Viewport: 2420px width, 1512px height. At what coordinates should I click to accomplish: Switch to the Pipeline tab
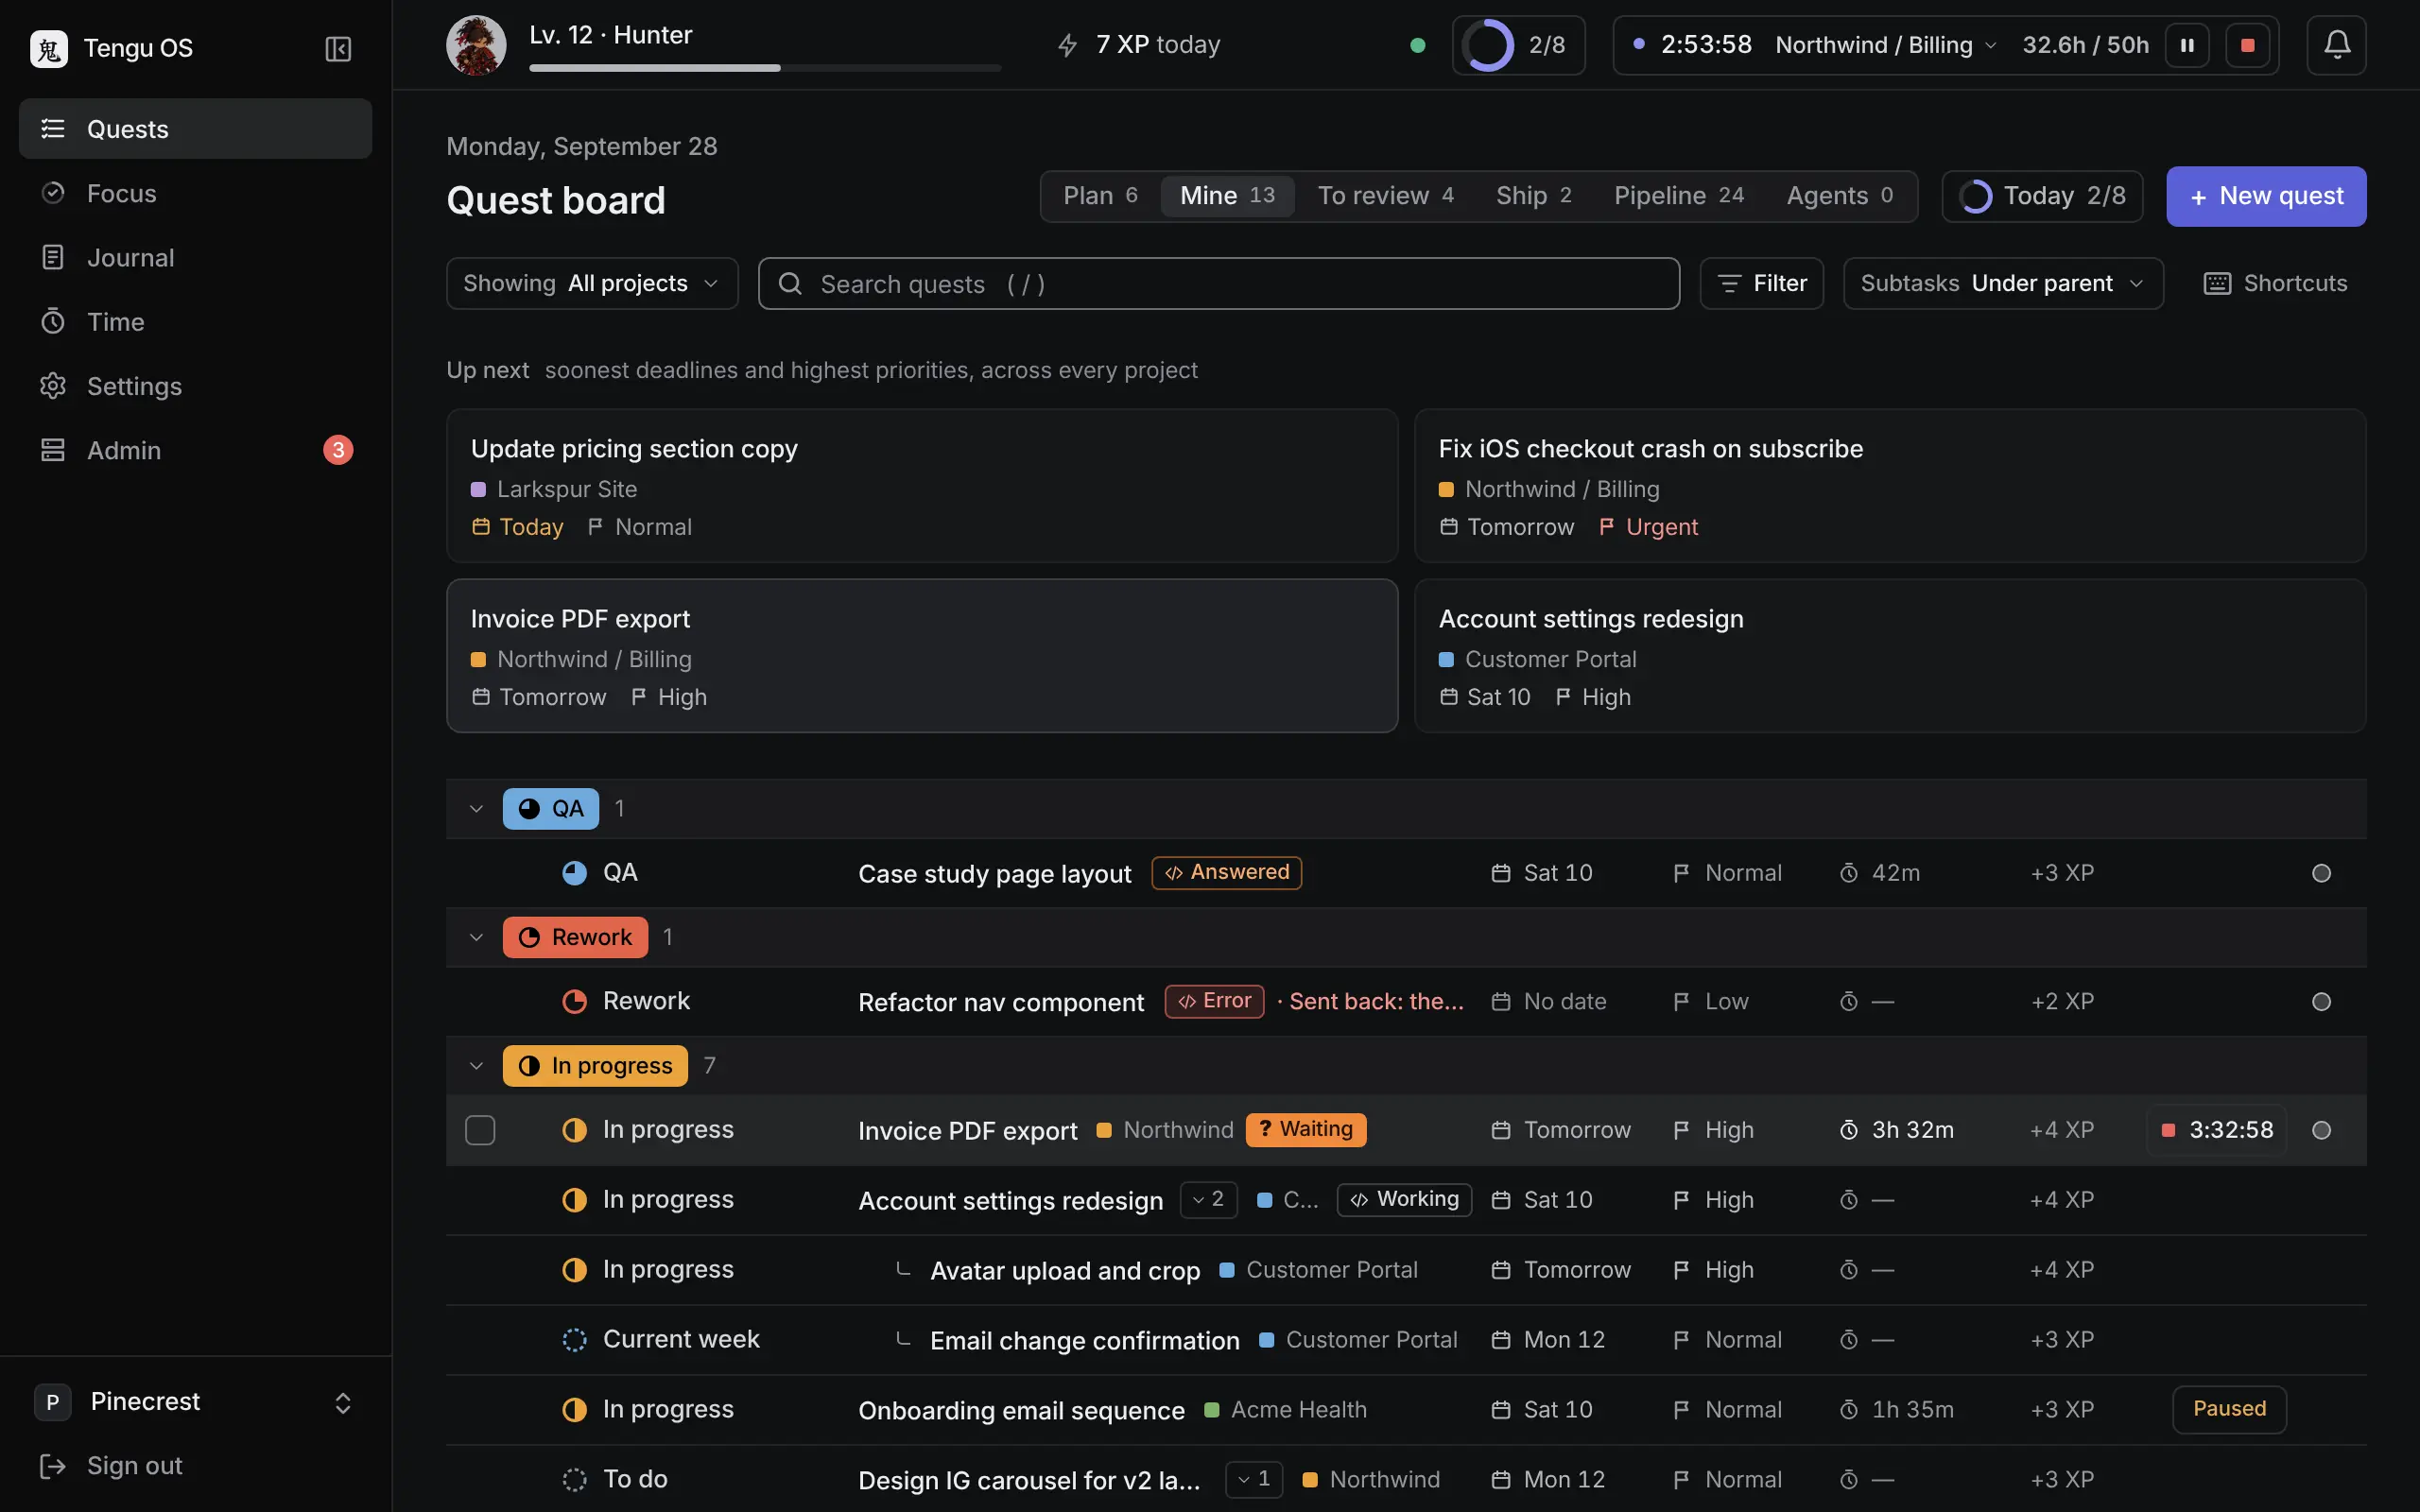(1679, 196)
